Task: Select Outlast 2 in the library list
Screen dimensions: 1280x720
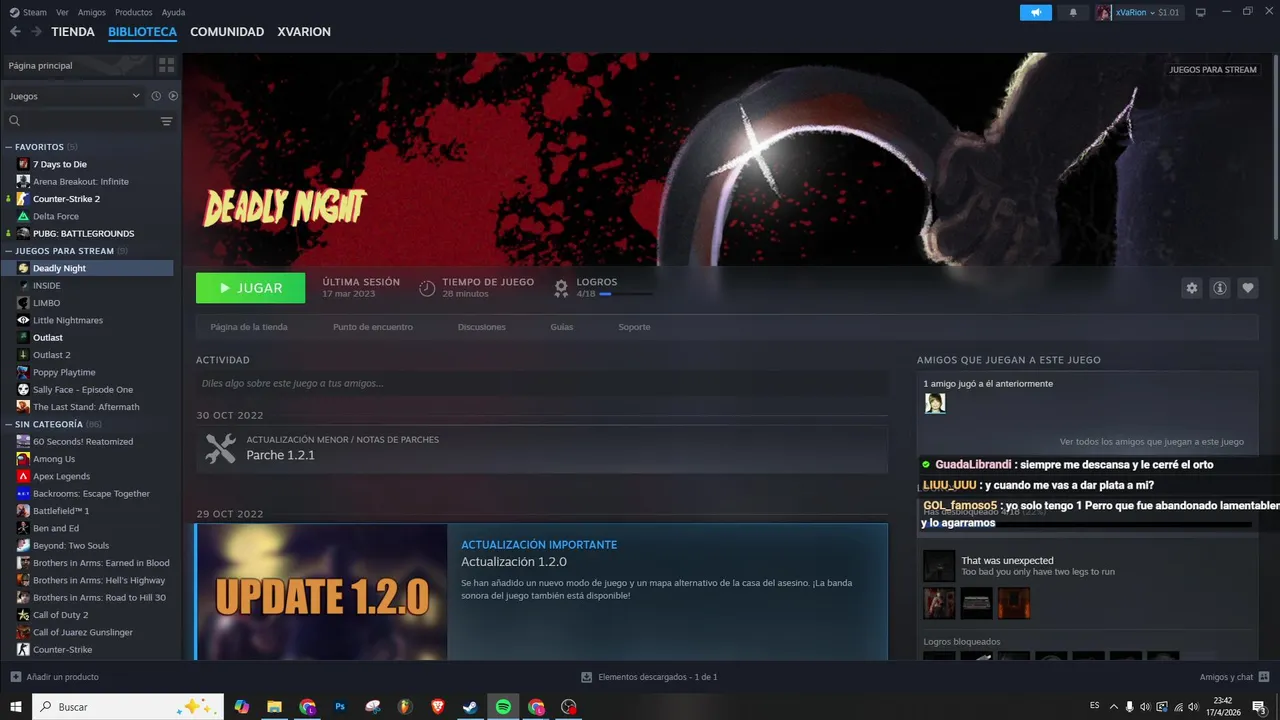Action: [51, 355]
